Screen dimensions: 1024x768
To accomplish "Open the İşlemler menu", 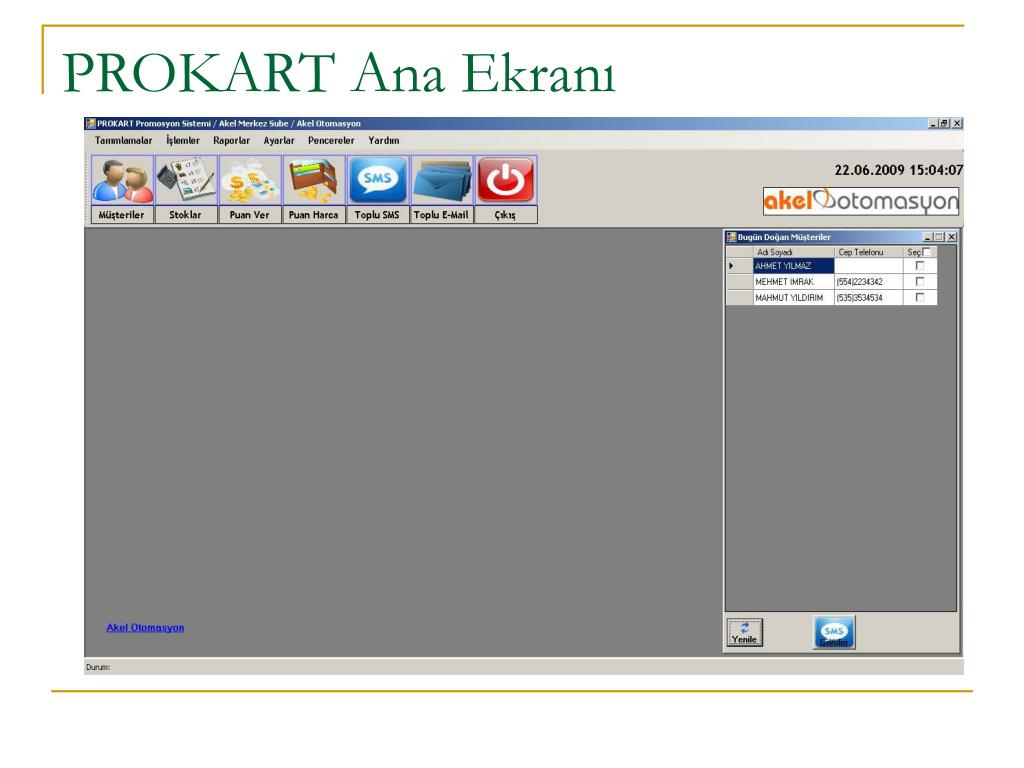I will 183,140.
